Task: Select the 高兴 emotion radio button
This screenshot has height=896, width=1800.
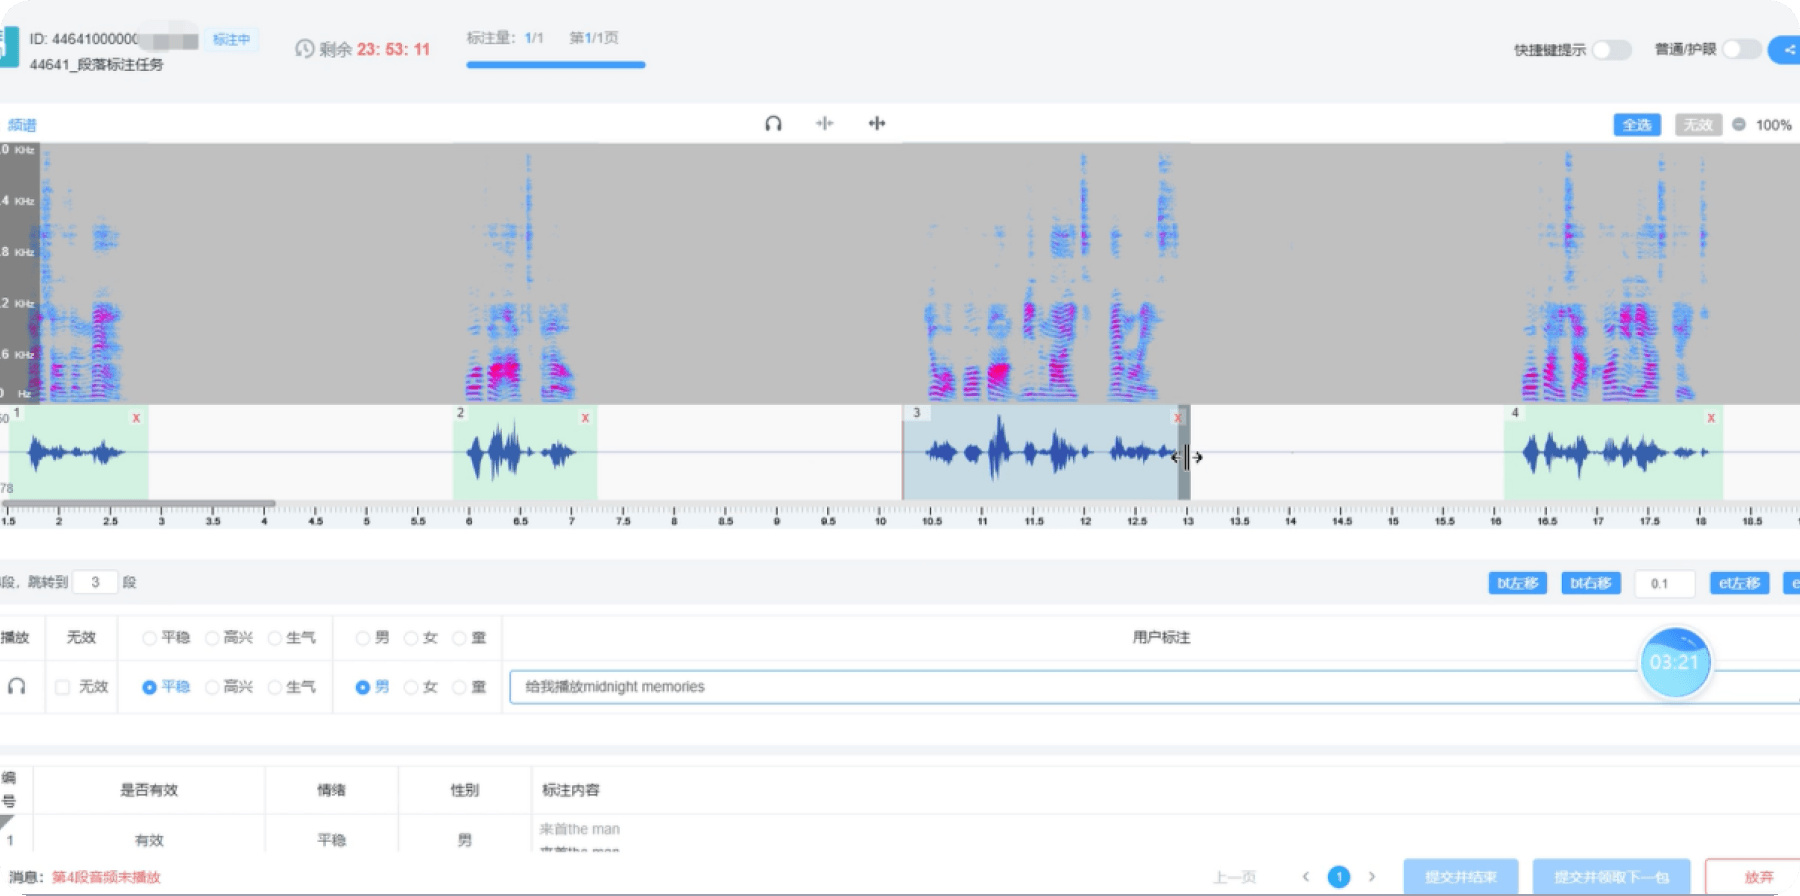Action: click(212, 687)
